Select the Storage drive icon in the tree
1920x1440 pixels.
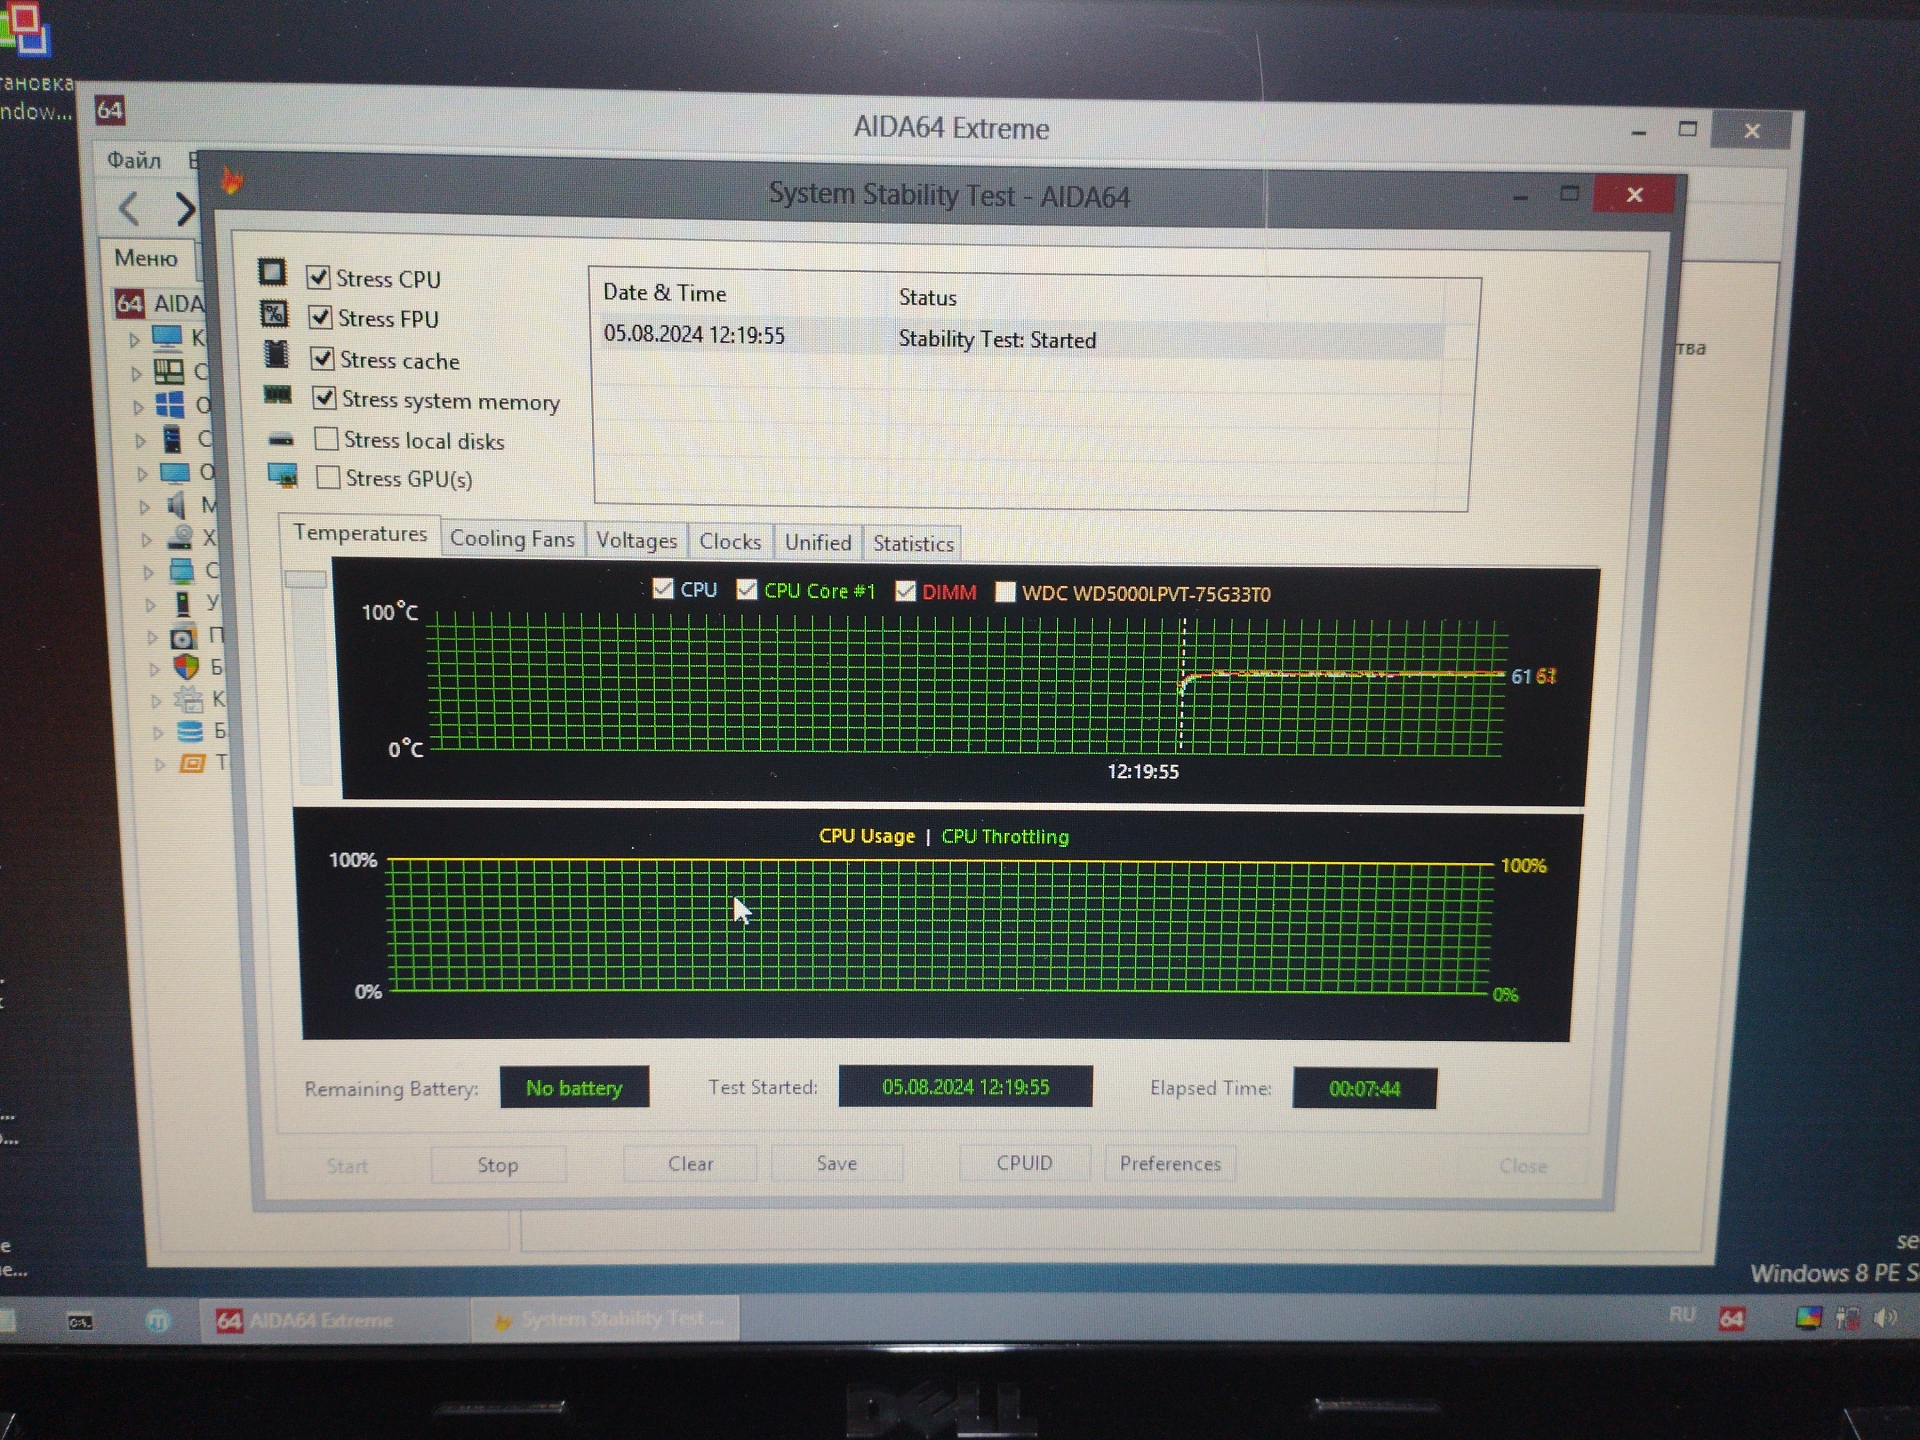tap(180, 537)
